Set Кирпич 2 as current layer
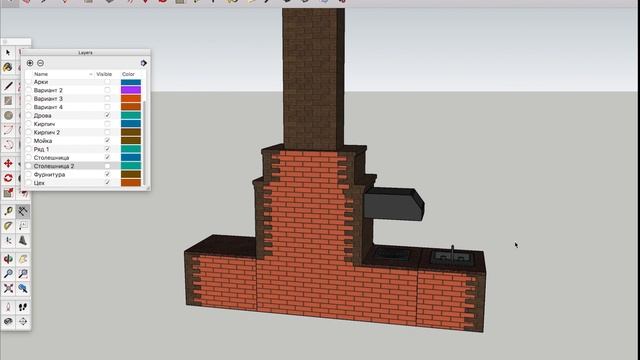 click(x=29, y=132)
